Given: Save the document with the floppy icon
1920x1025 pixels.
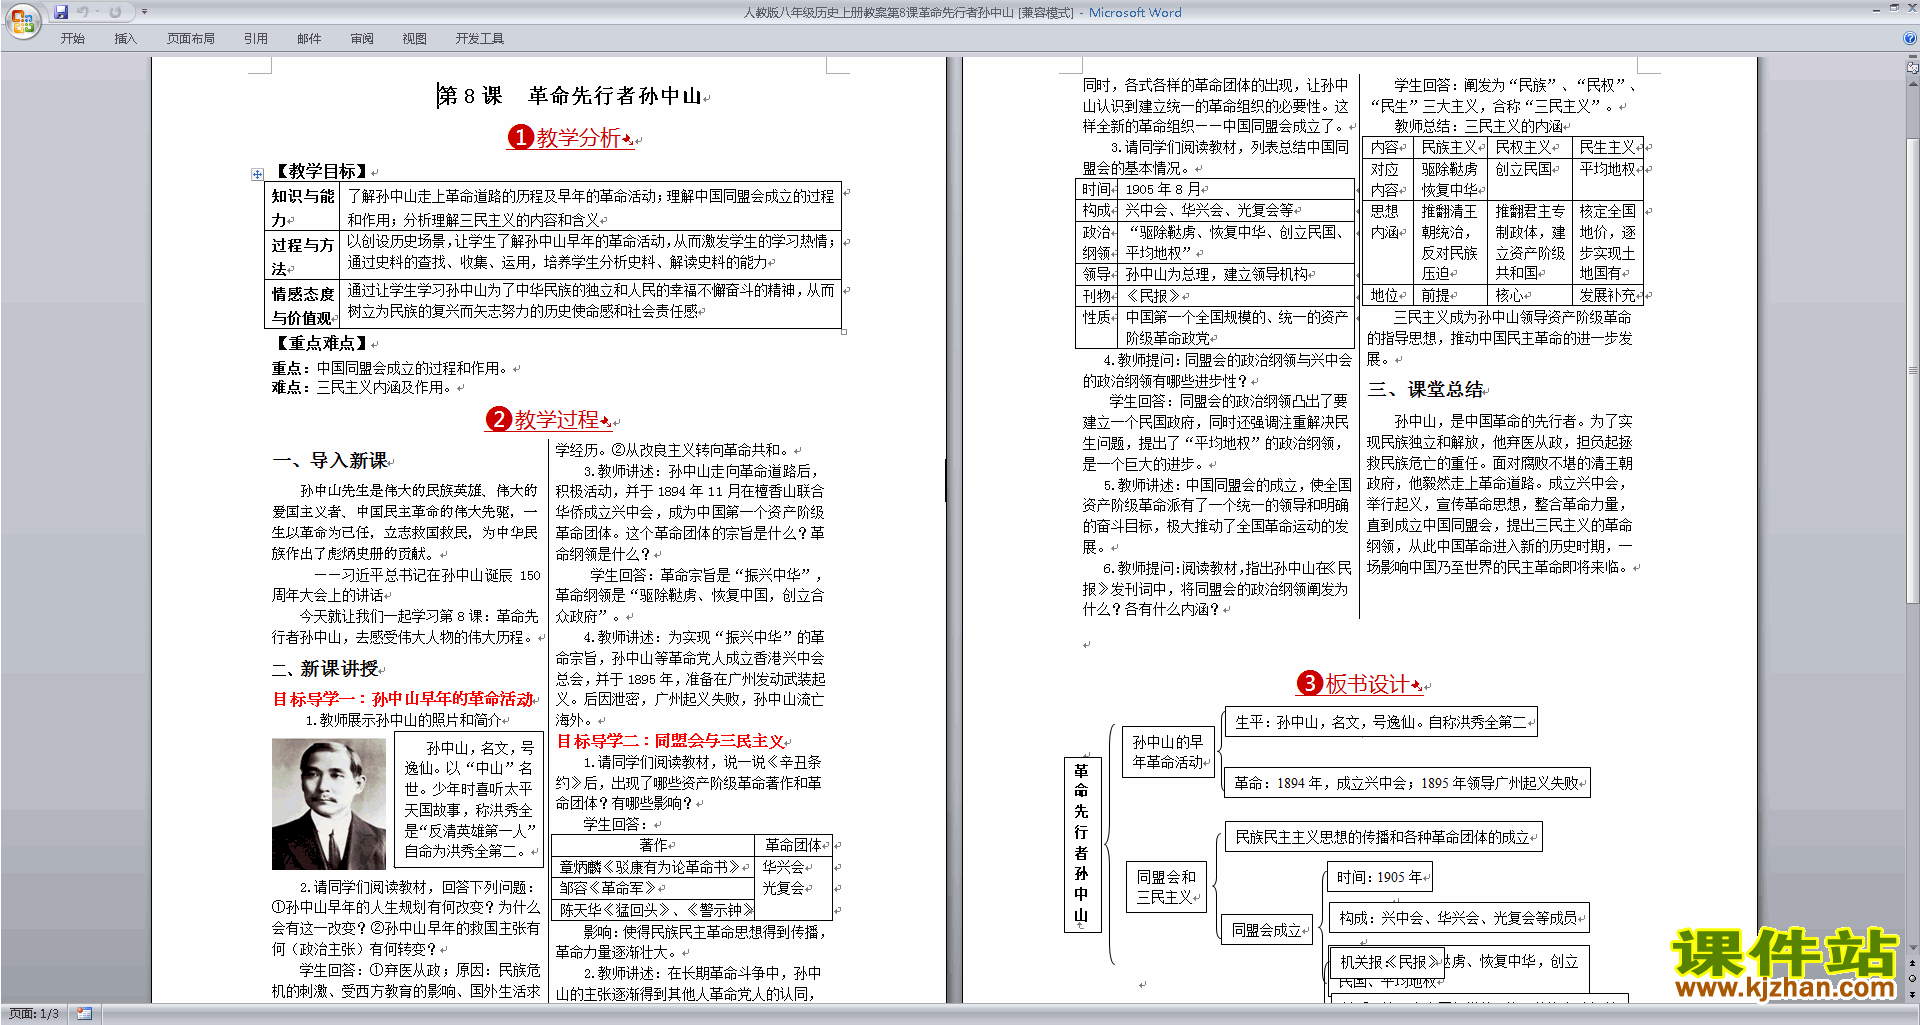Looking at the screenshot, I should (x=61, y=12).
